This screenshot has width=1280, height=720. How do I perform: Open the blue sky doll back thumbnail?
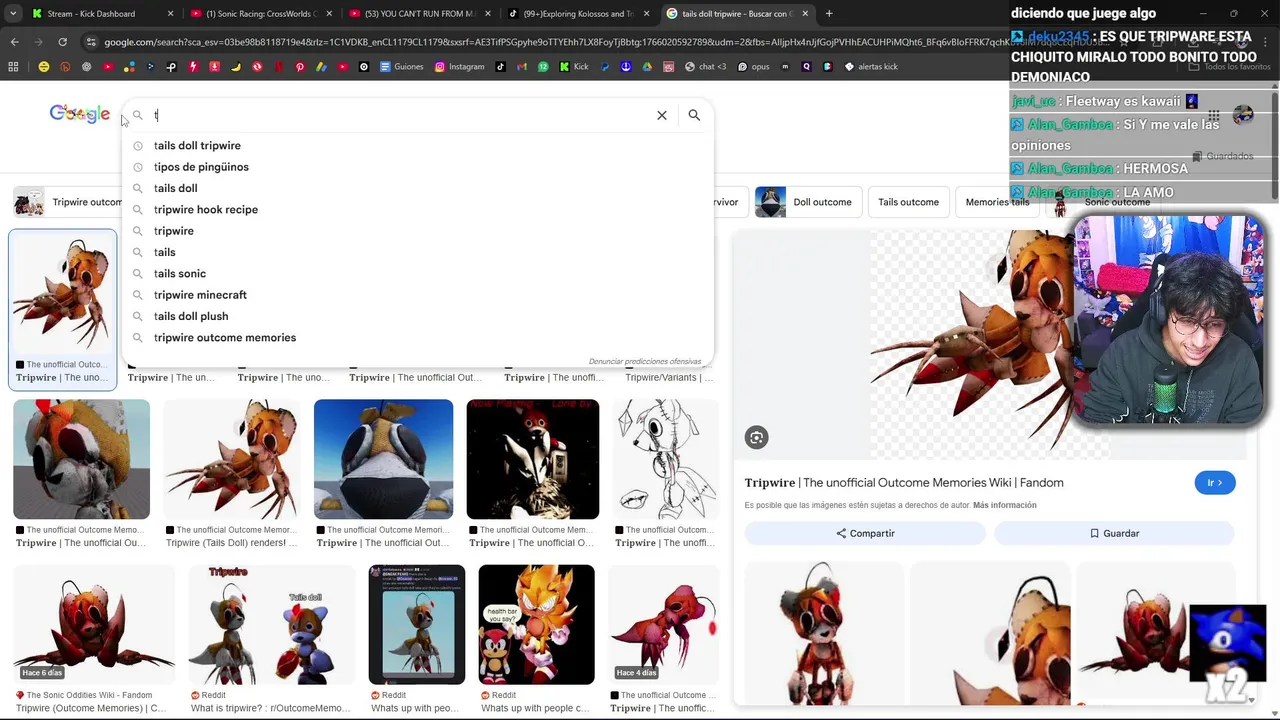pos(384,459)
